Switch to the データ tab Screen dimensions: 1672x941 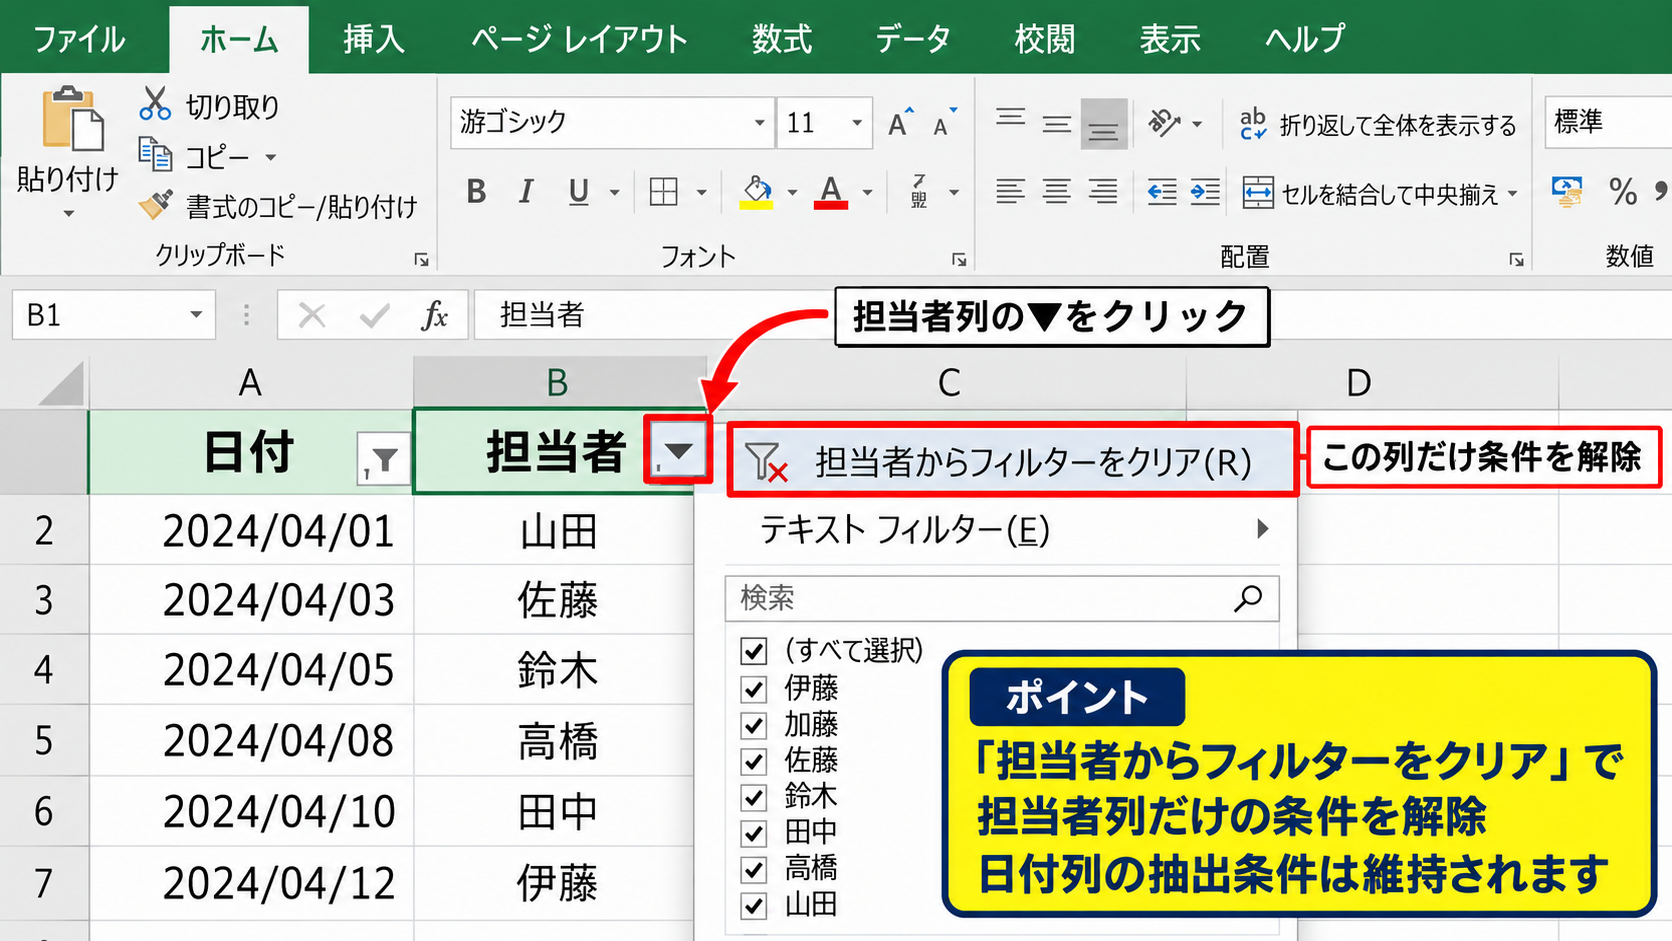click(x=913, y=39)
